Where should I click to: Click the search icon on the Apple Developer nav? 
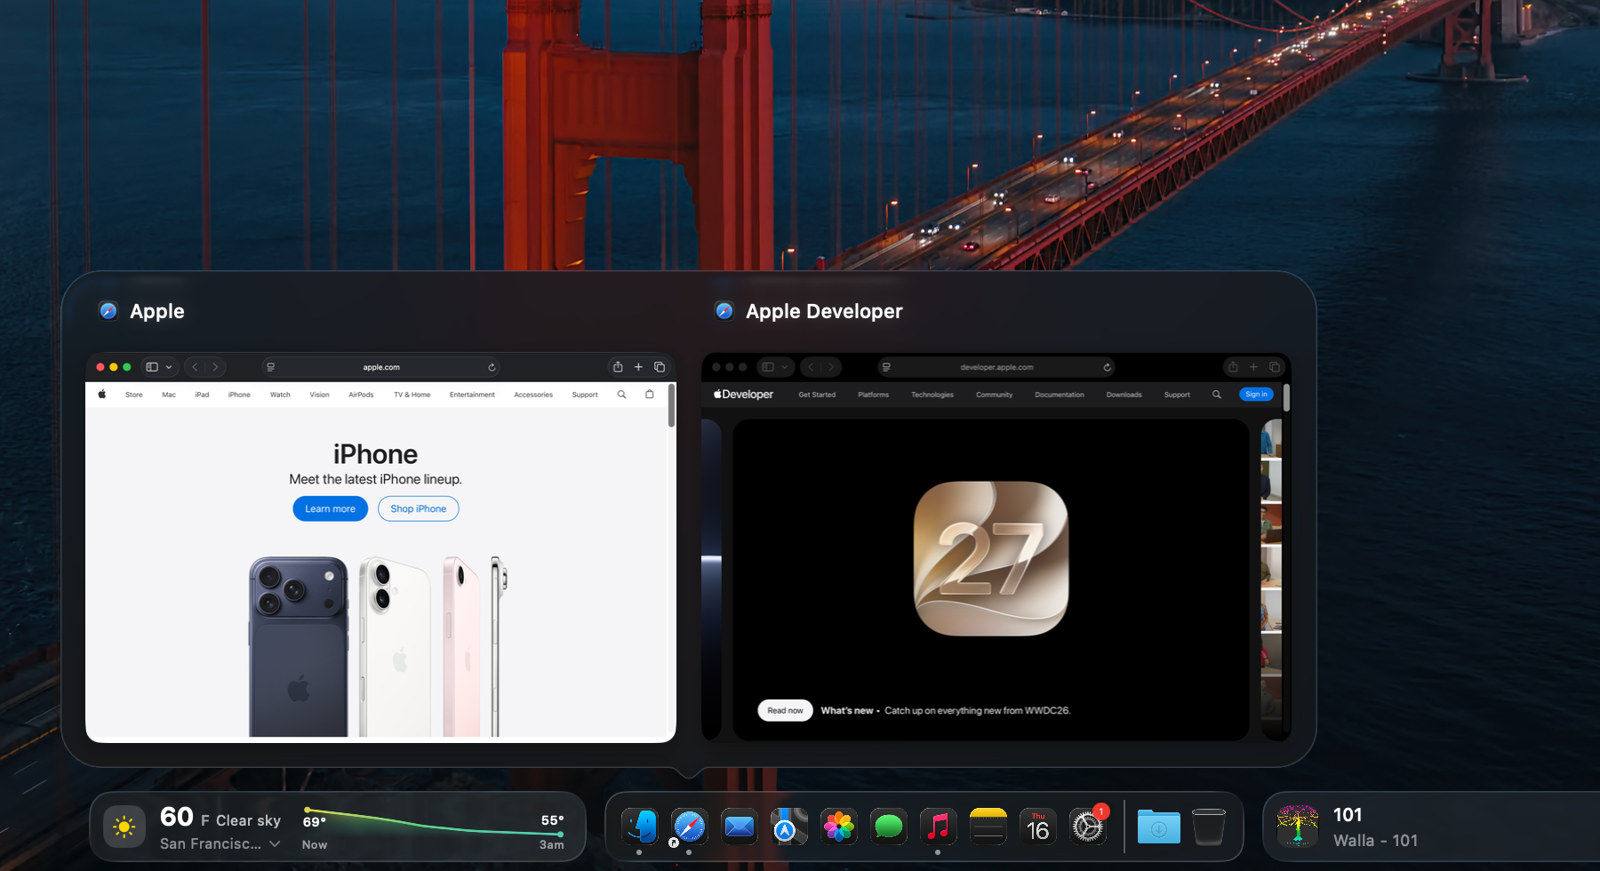click(1217, 394)
